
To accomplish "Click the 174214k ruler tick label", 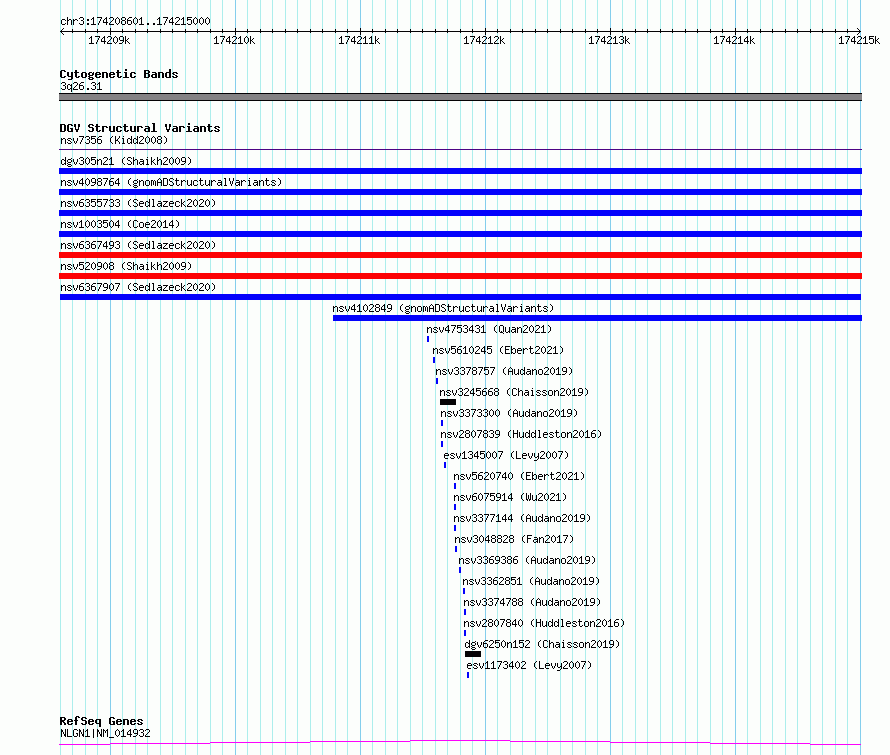I will 734,40.
